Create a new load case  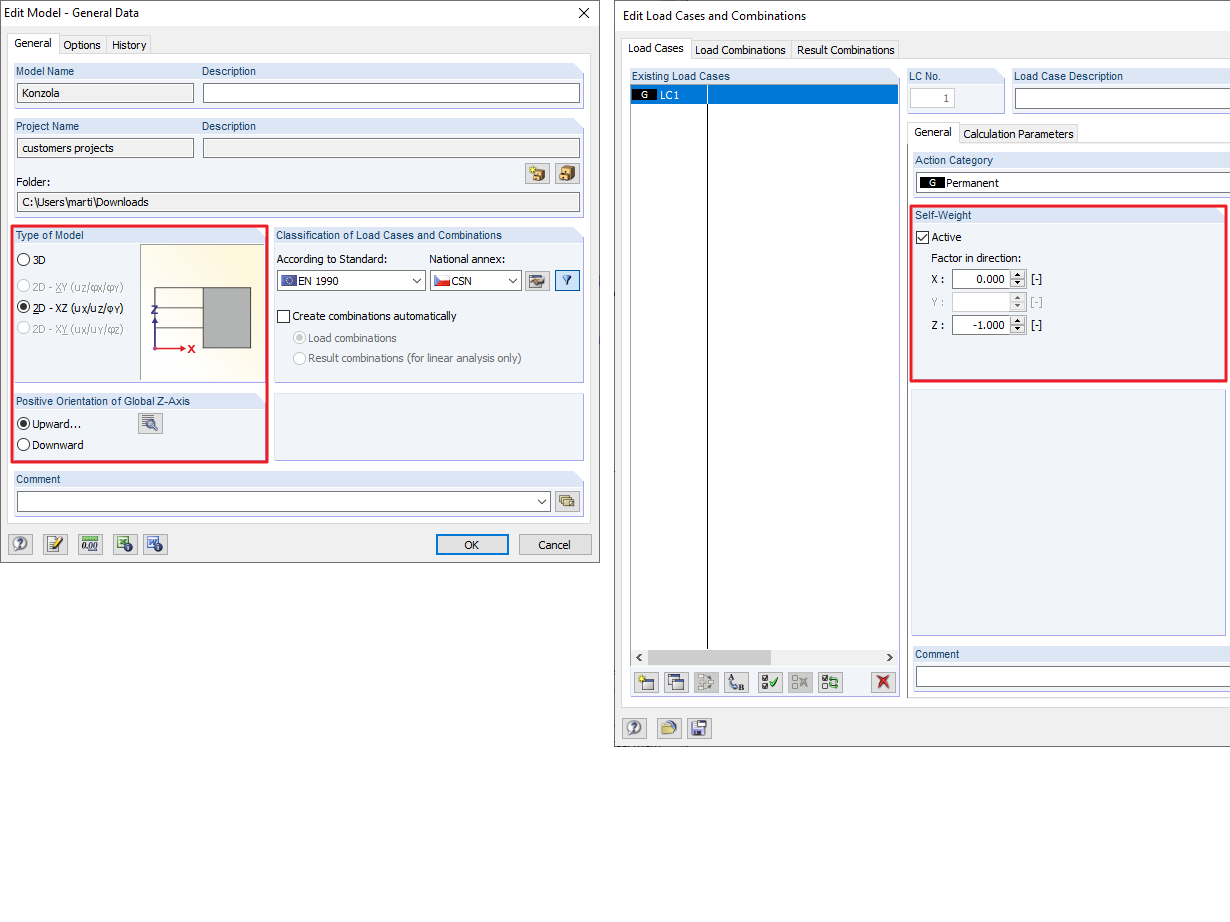tap(646, 682)
